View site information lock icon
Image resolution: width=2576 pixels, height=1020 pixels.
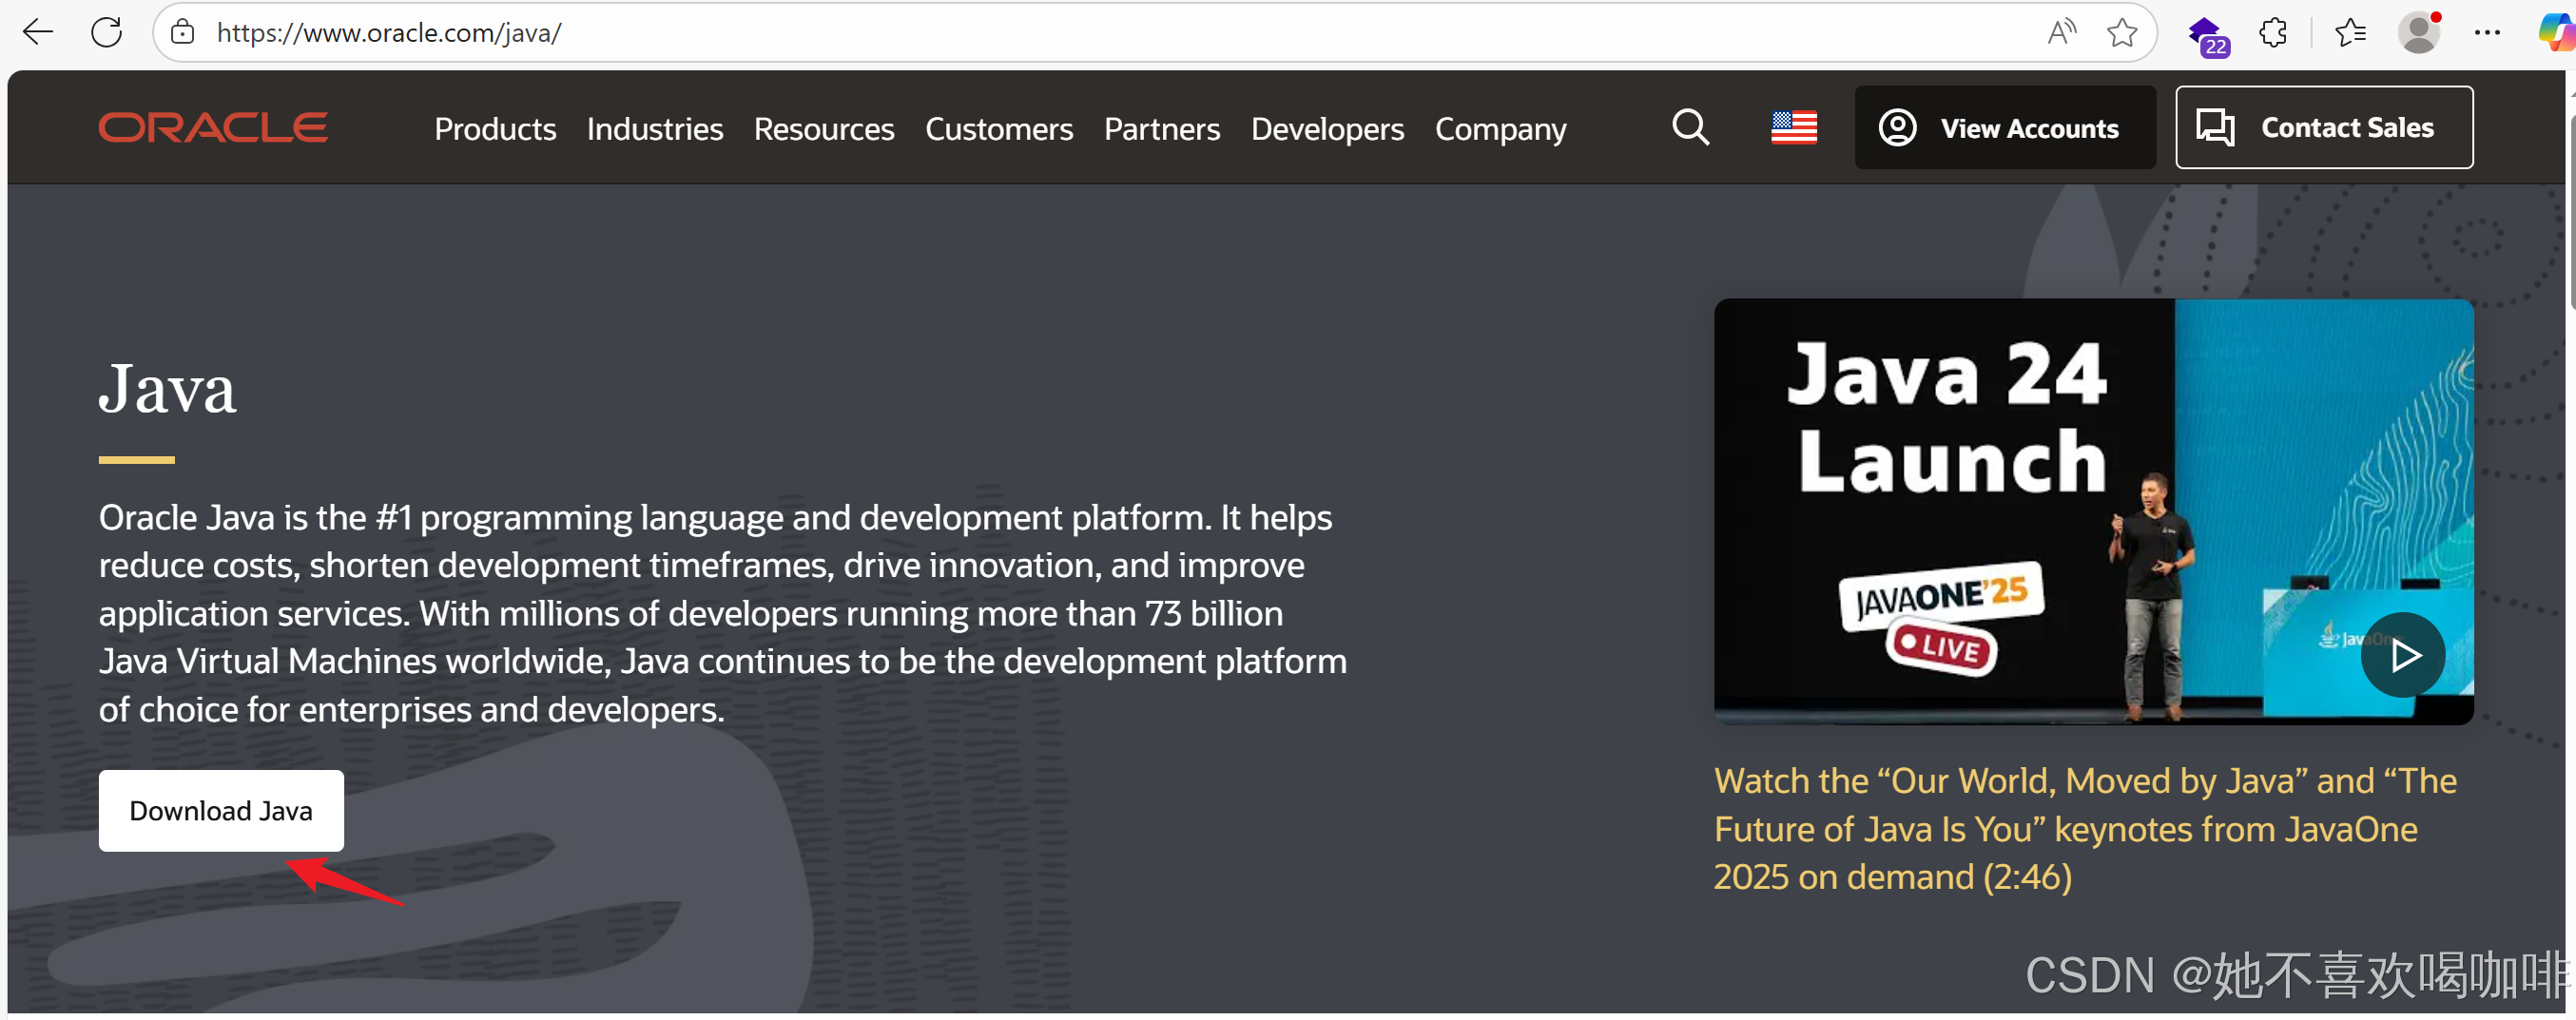182,33
